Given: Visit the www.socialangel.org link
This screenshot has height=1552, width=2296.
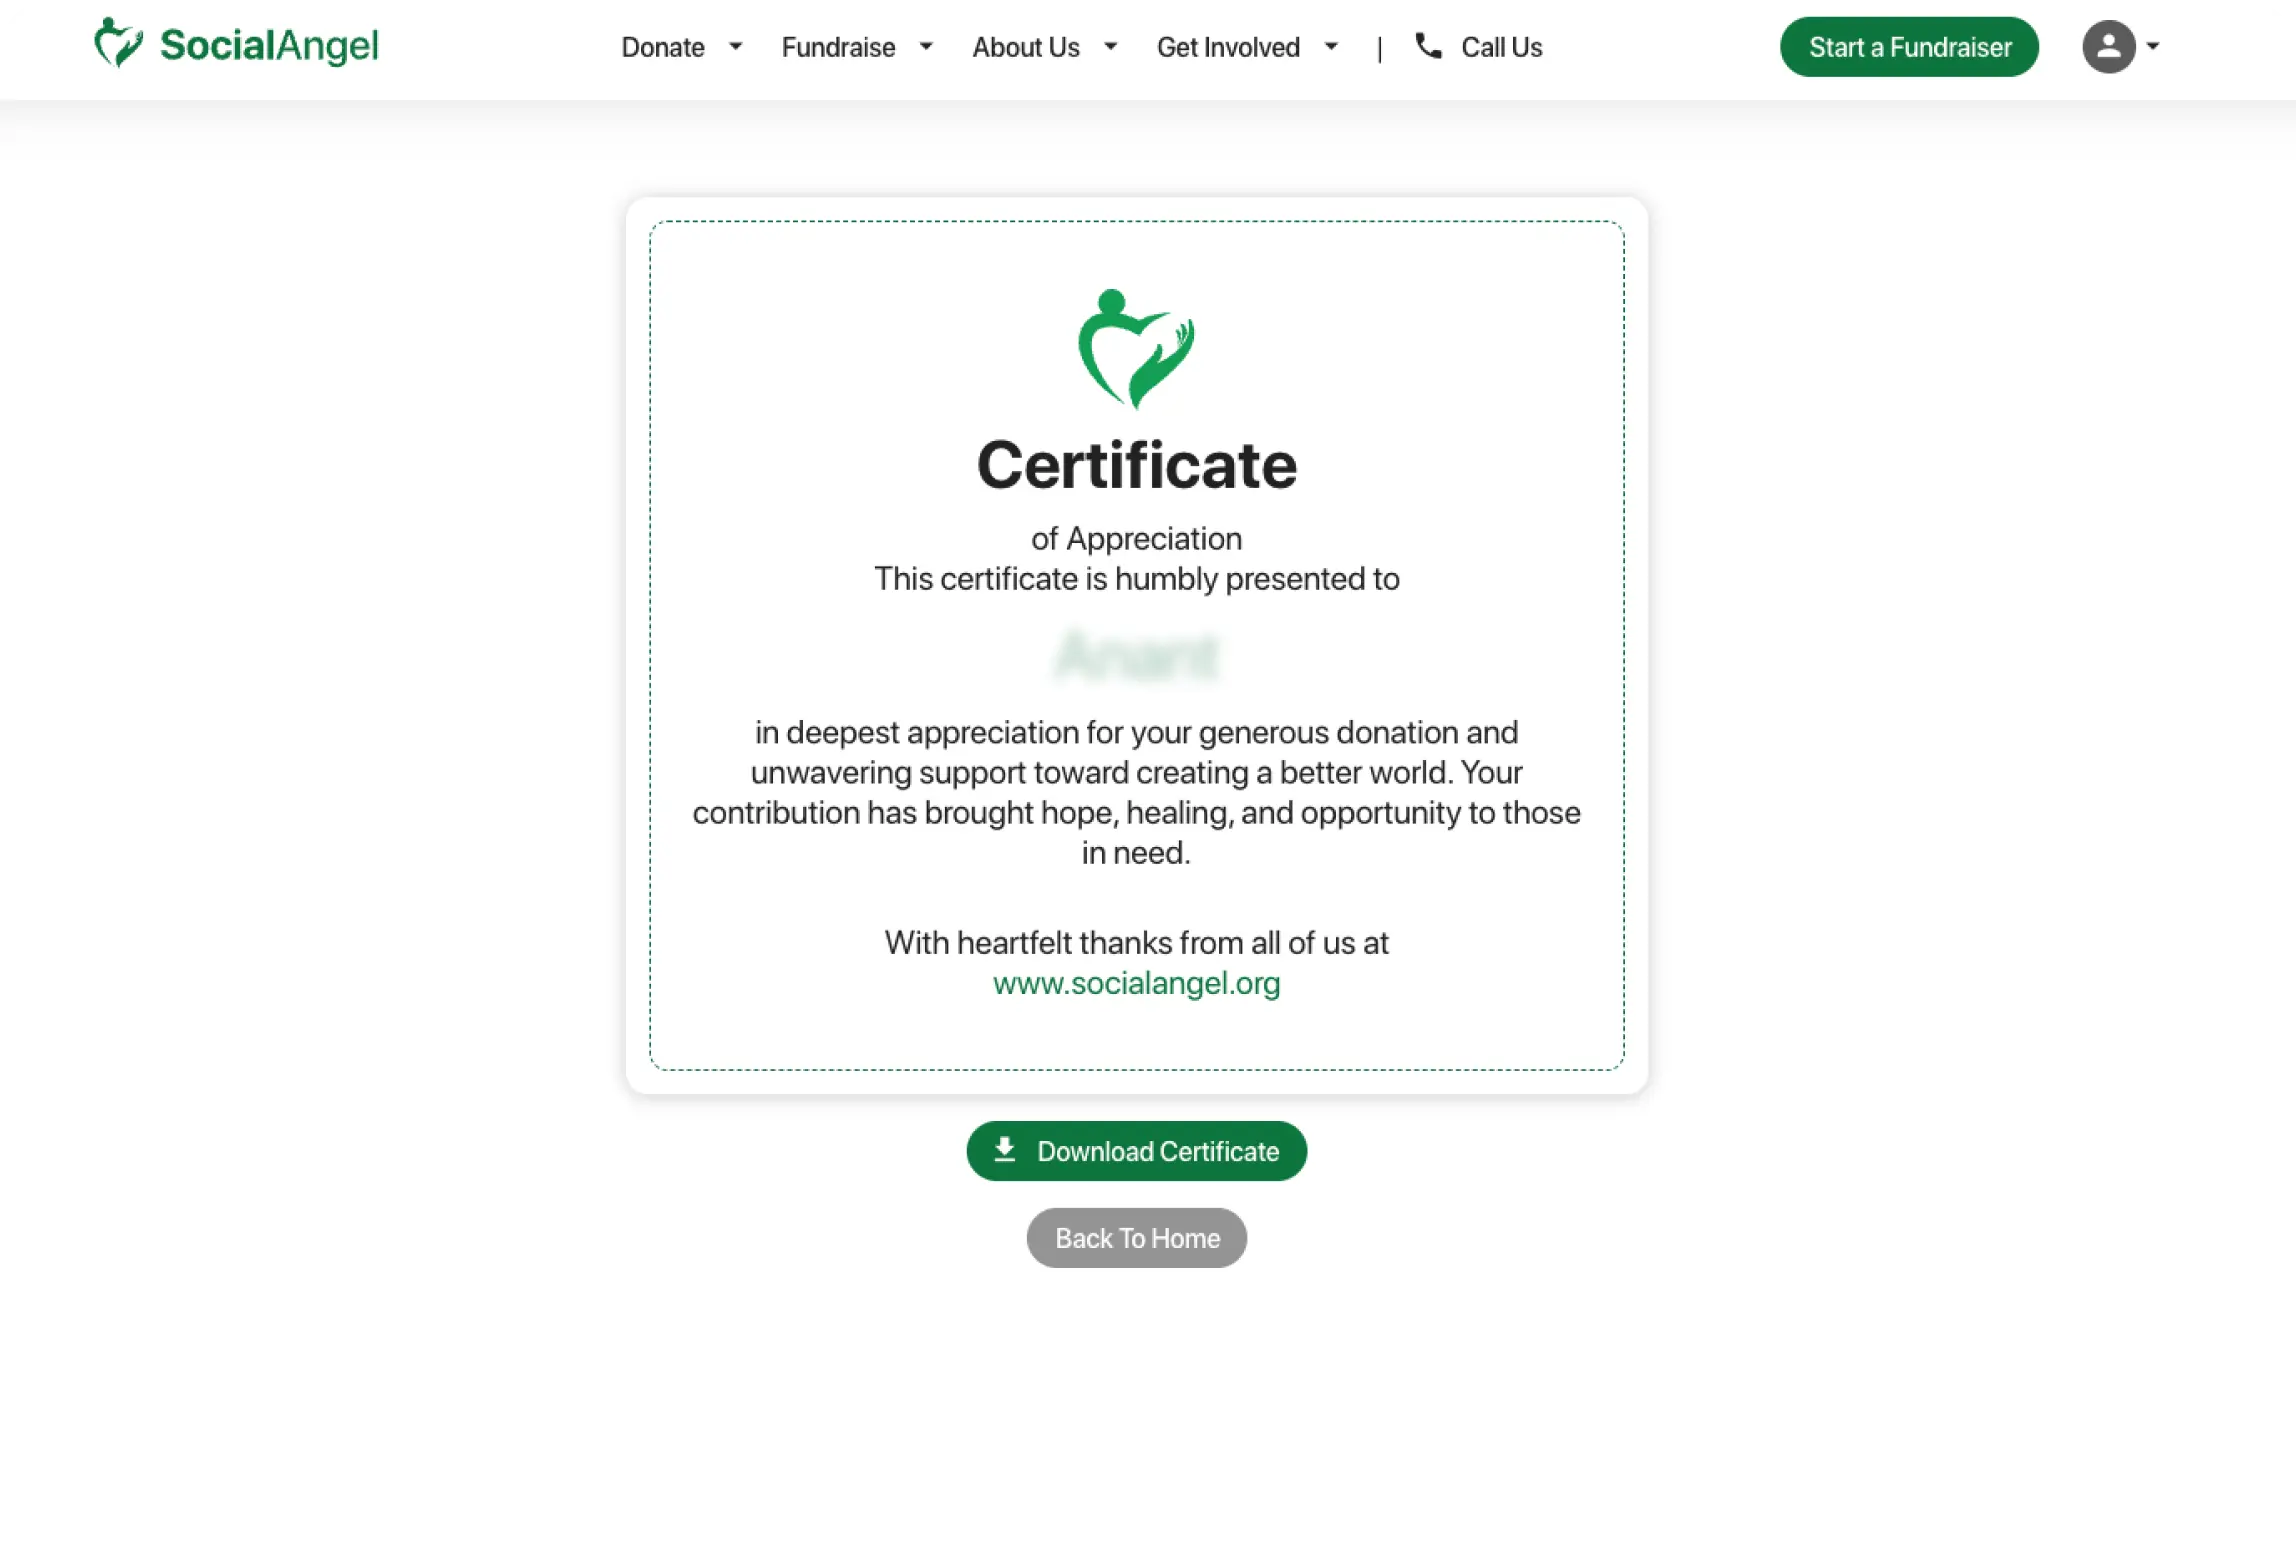Looking at the screenshot, I should coord(1136,983).
